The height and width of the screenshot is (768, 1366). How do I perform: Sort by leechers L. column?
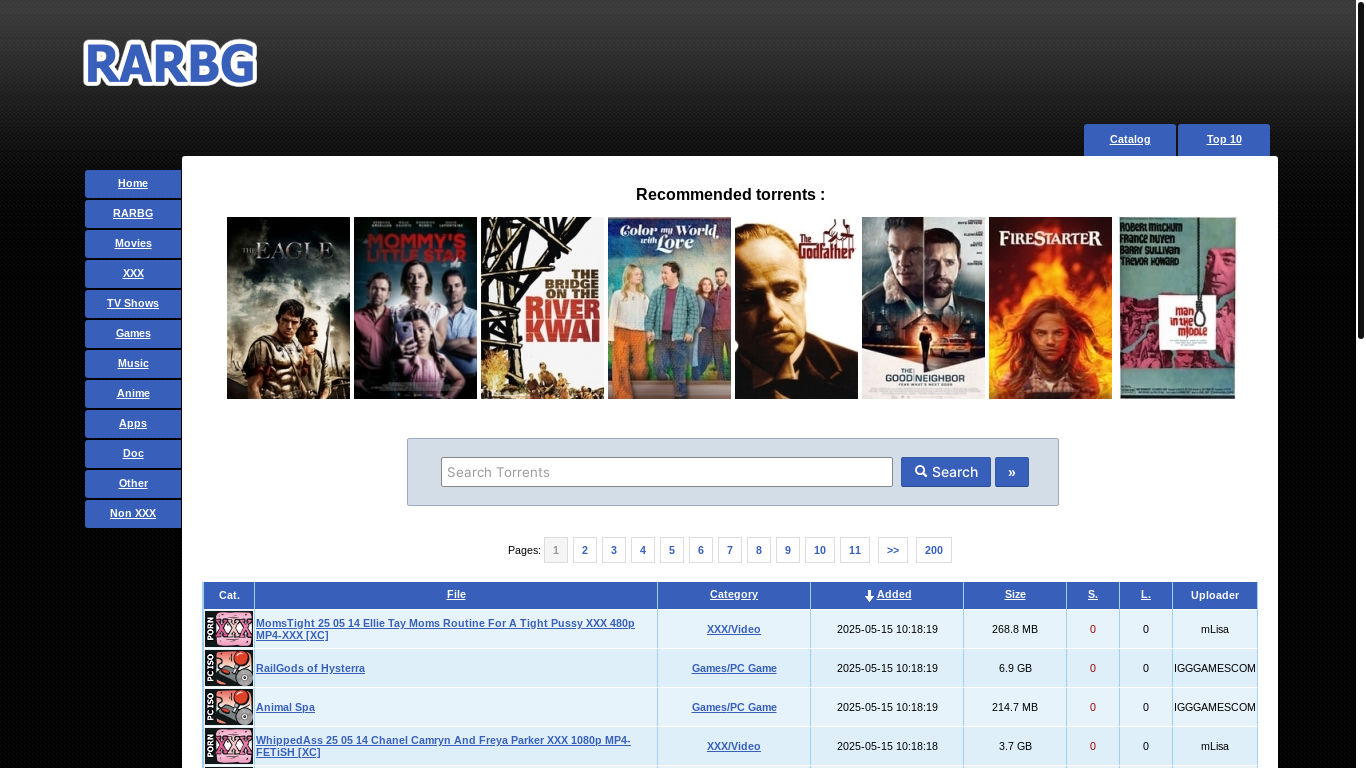click(1146, 594)
